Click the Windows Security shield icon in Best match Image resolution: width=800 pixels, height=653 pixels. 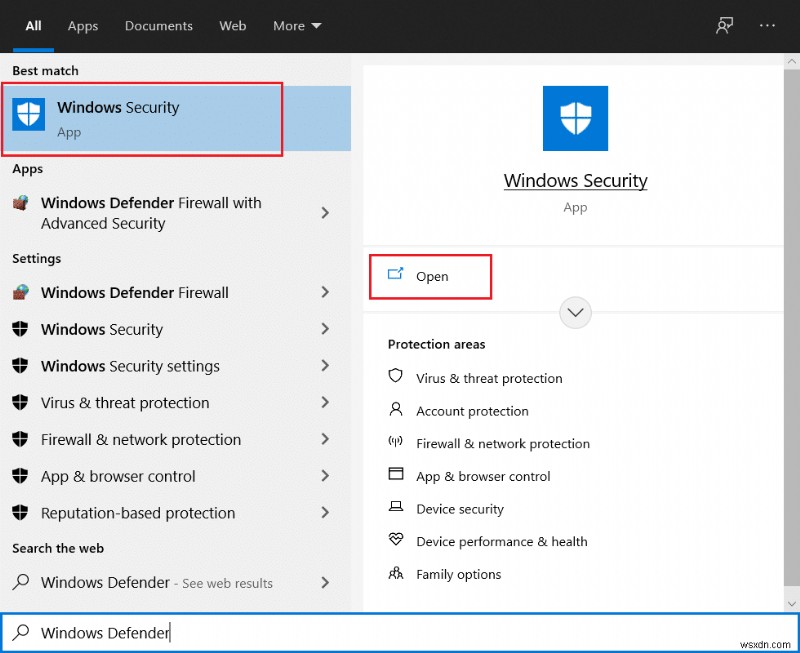[29, 115]
